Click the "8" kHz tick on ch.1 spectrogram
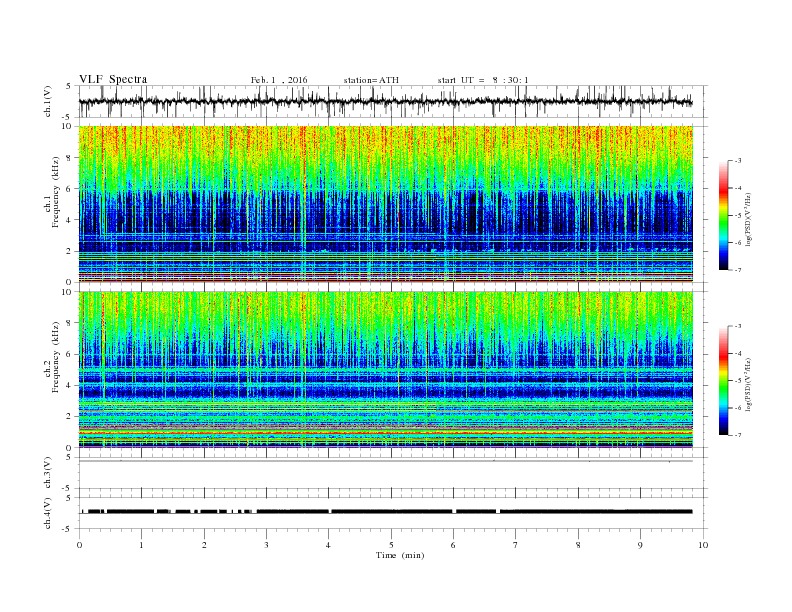 click(x=70, y=158)
